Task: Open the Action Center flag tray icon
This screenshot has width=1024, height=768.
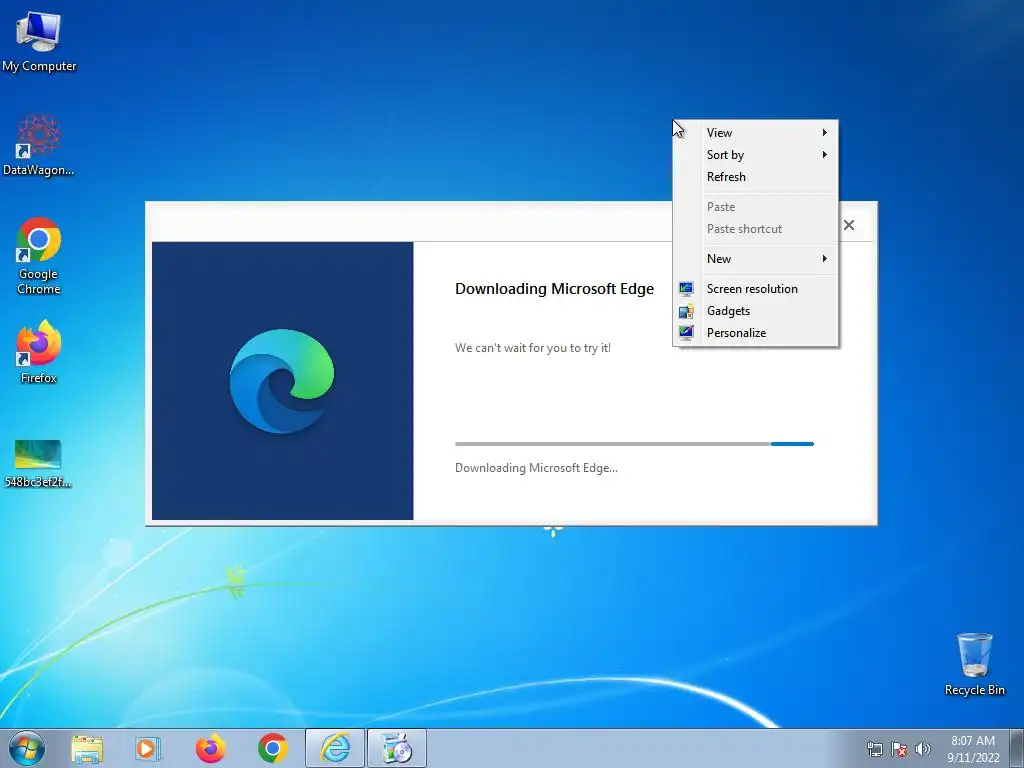Action: tap(899, 749)
